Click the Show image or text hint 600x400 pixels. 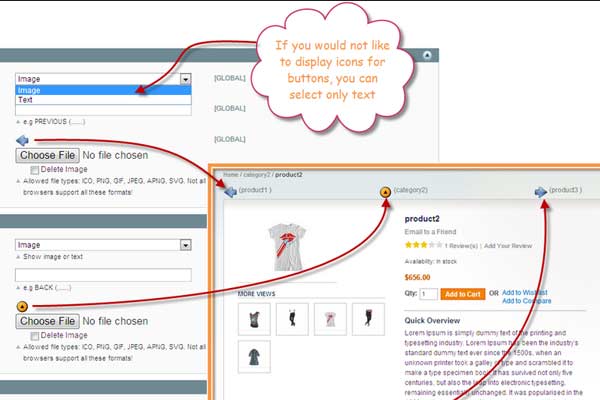(53, 256)
